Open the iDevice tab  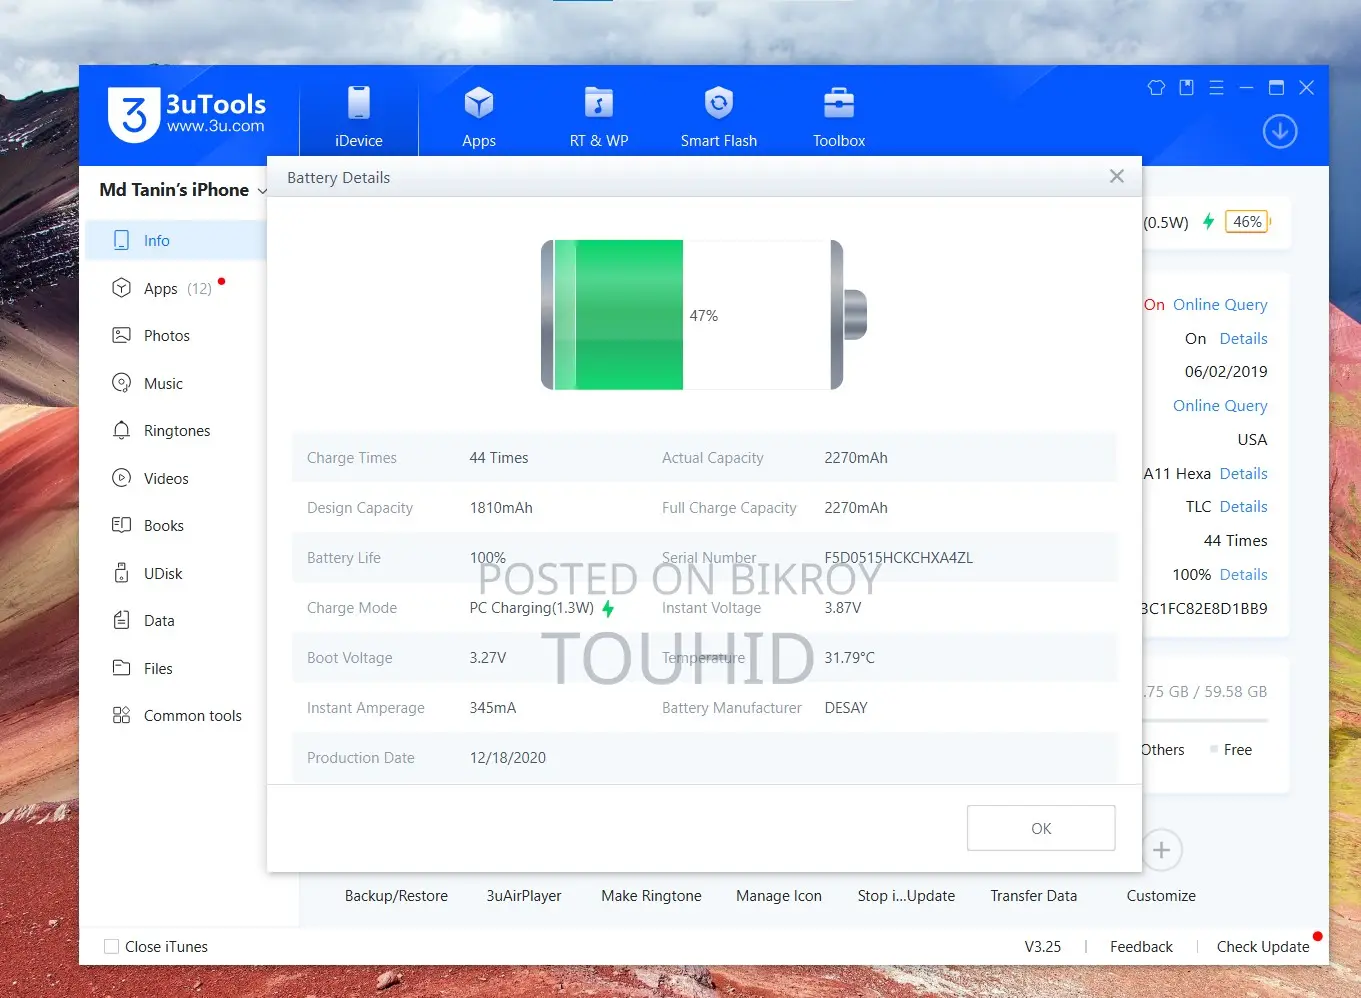359,117
